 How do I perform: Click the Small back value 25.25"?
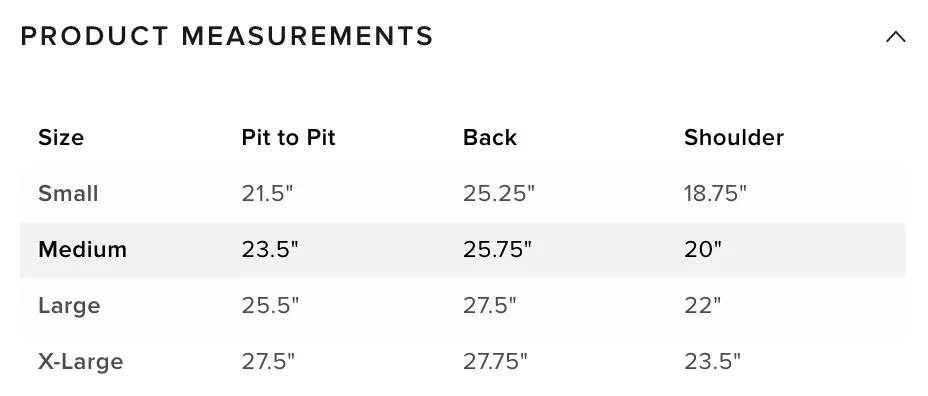click(498, 194)
